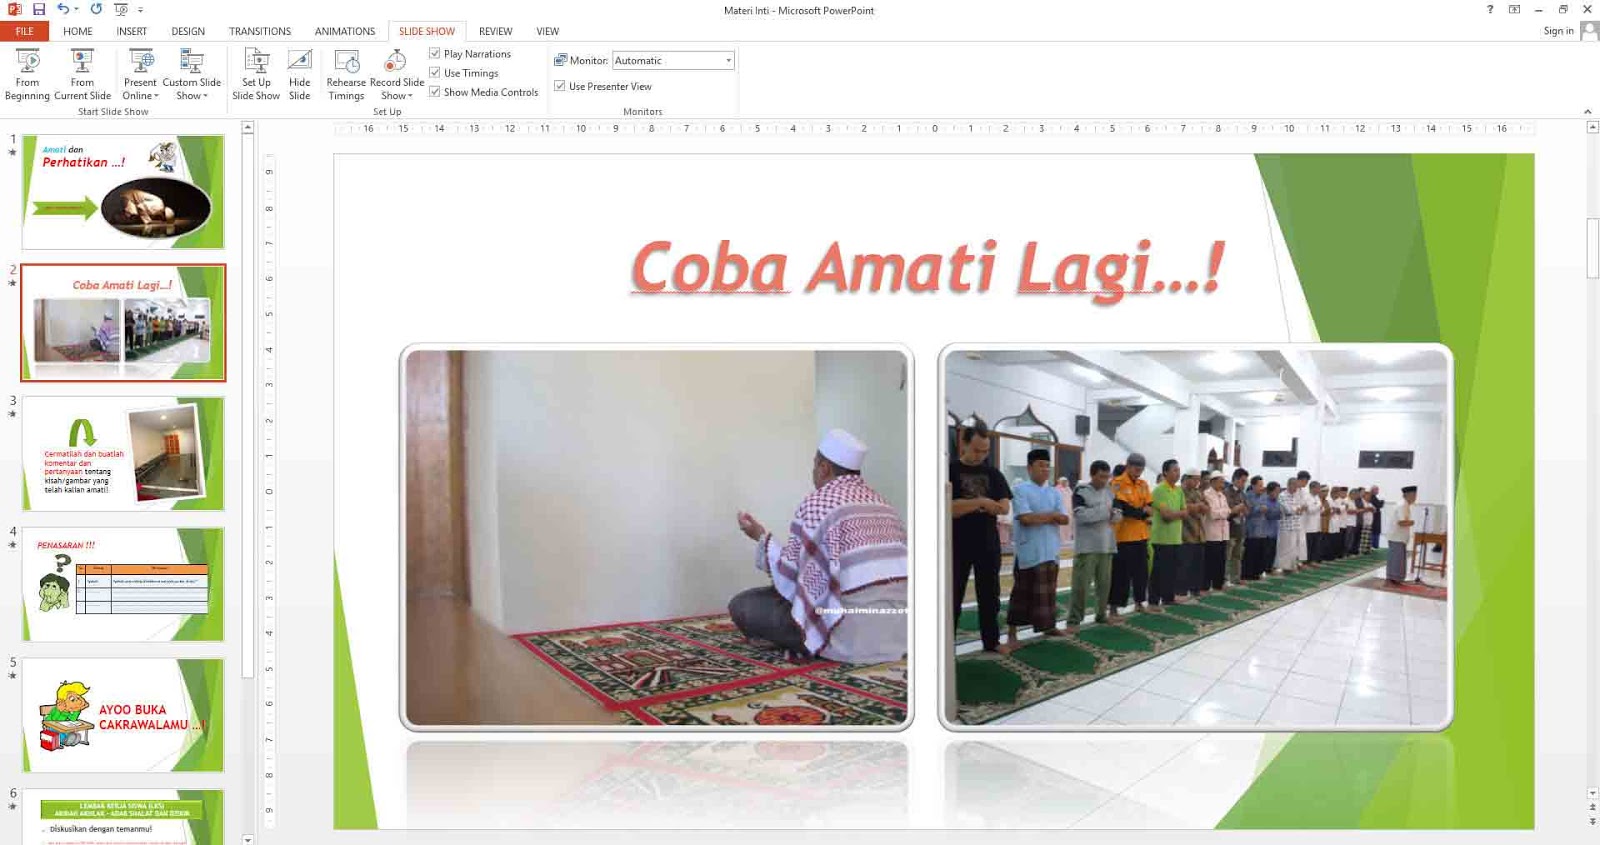Image resolution: width=1600 pixels, height=845 pixels.
Task: Click the slide title Coba Amati Lagi
Action: point(927,268)
